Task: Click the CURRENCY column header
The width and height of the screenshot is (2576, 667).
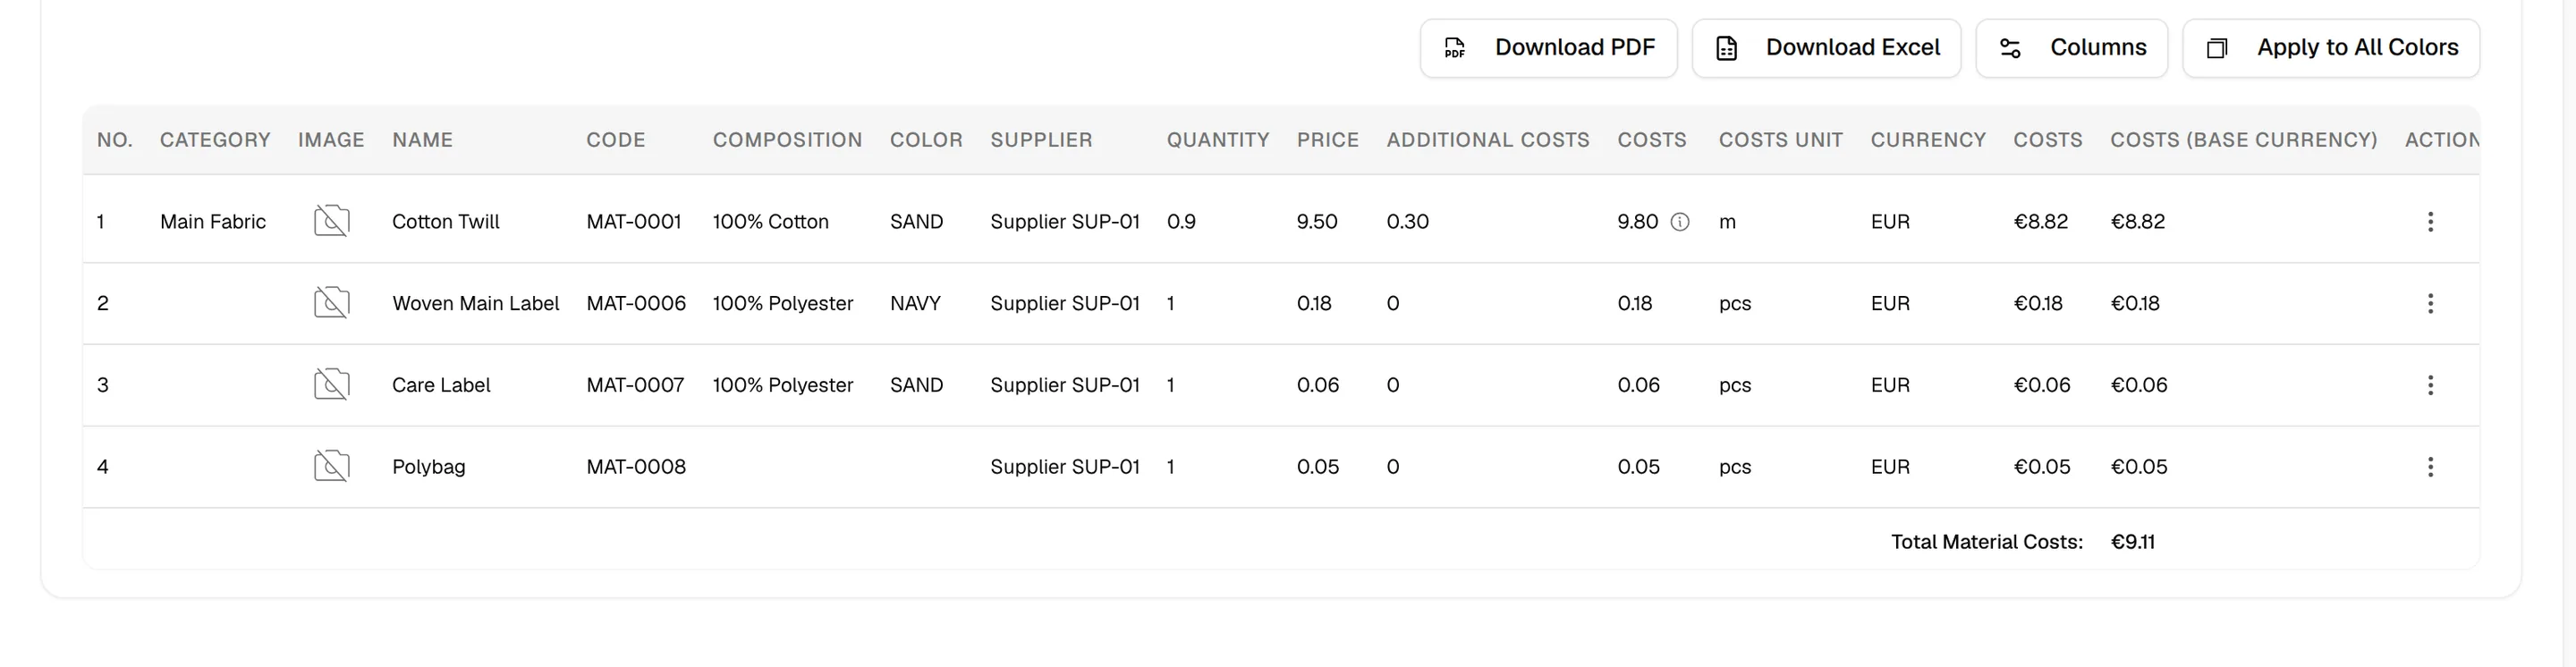Action: (1928, 140)
